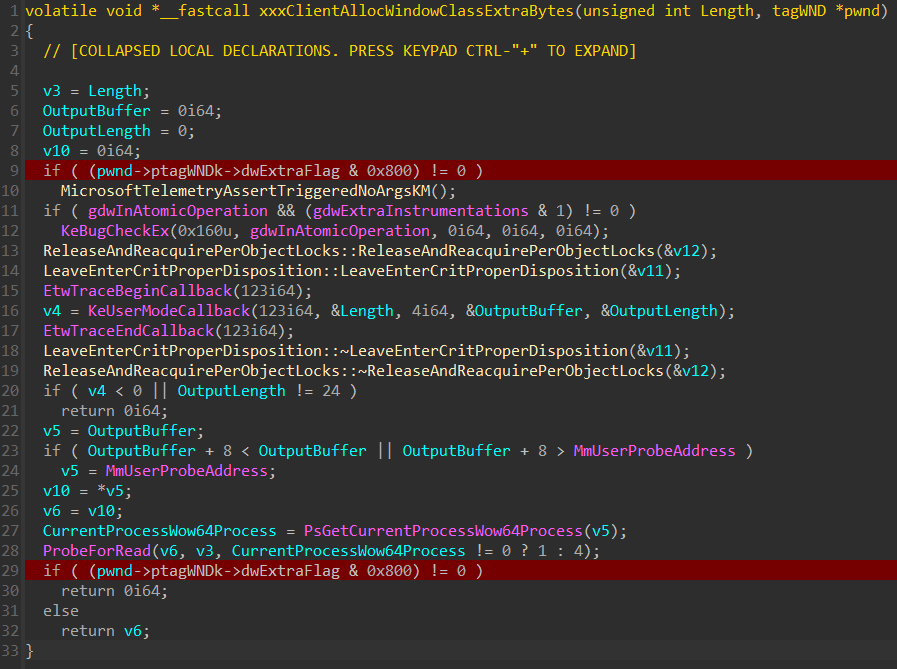Viewport: 897px width, 669px height.
Task: Click 'return v6;' on line 32
Action: 105,631
